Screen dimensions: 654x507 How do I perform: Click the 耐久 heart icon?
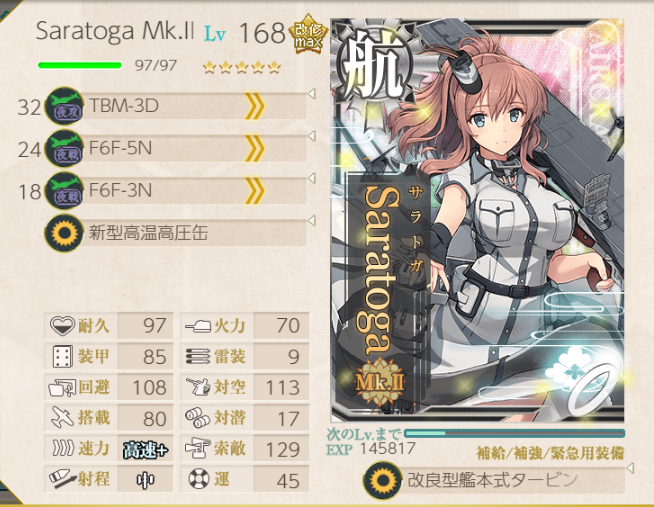point(62,325)
